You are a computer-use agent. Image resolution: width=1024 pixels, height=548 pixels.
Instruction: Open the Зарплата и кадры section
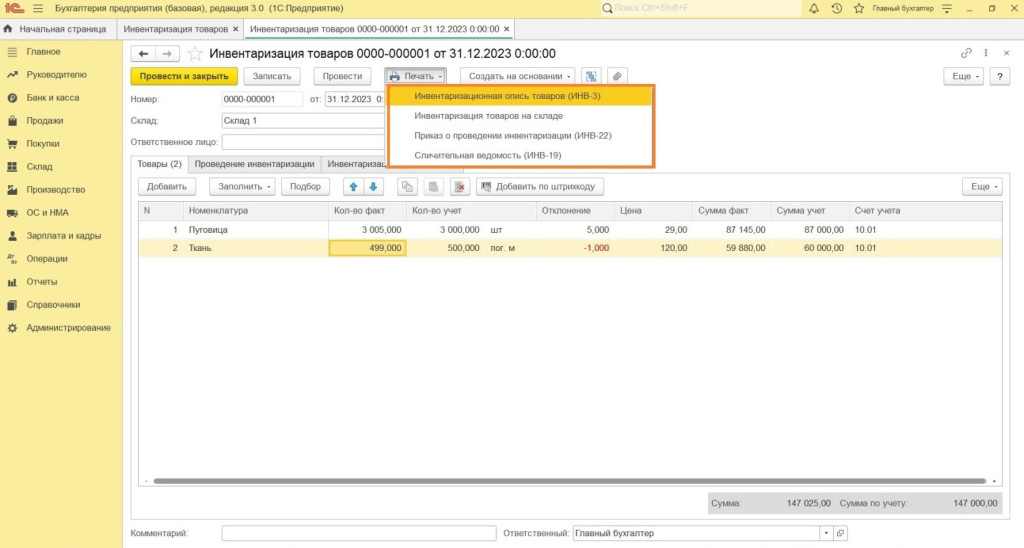61,236
